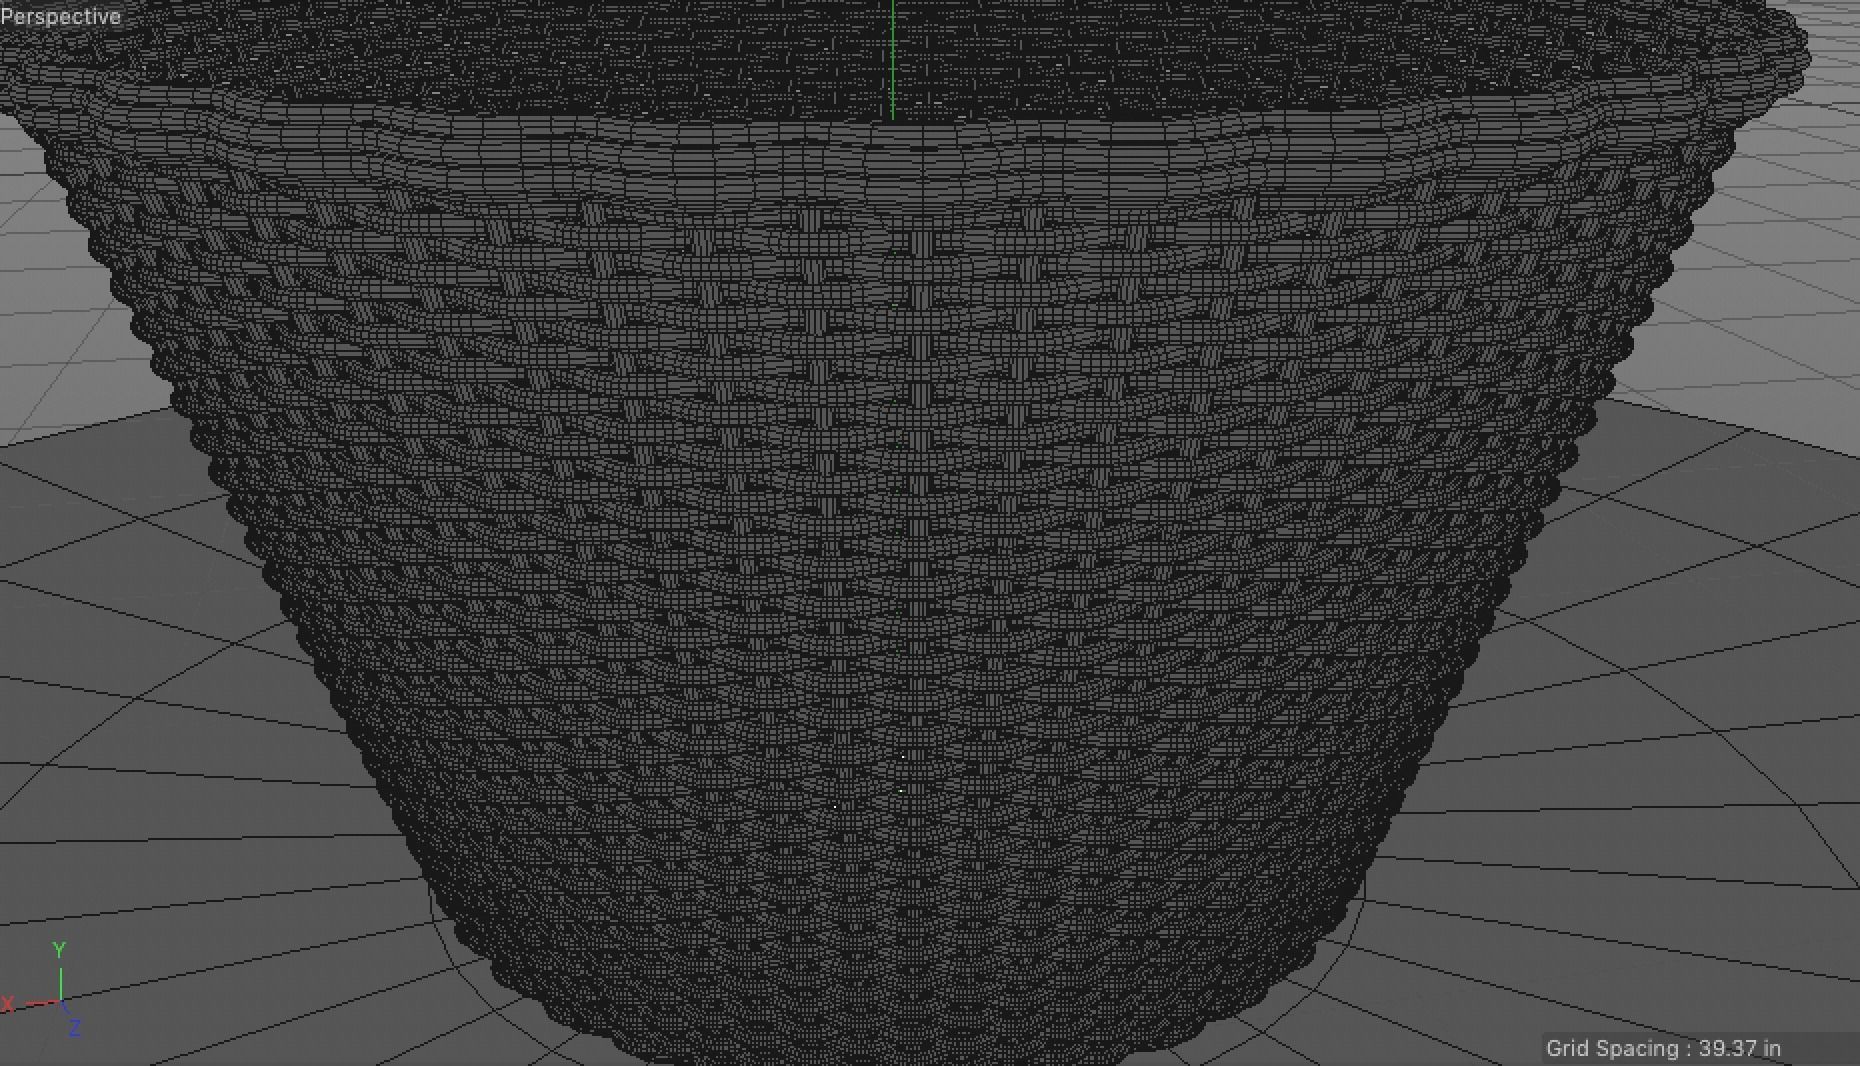Click the Perspective viewport label
The image size is (1860, 1066).
click(61, 17)
